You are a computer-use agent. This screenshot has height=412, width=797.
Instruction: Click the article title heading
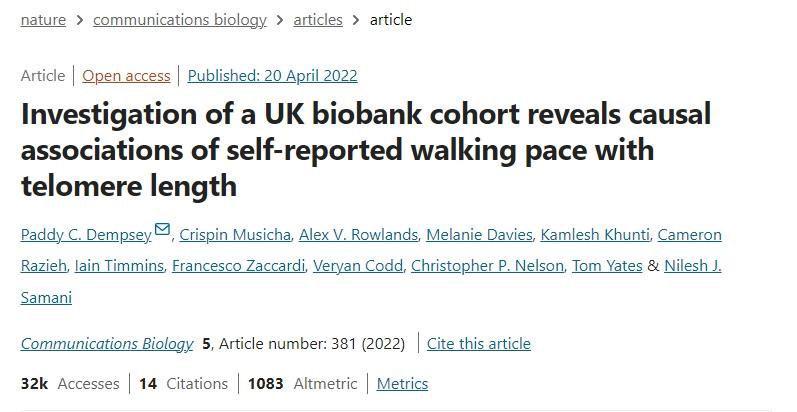click(366, 150)
